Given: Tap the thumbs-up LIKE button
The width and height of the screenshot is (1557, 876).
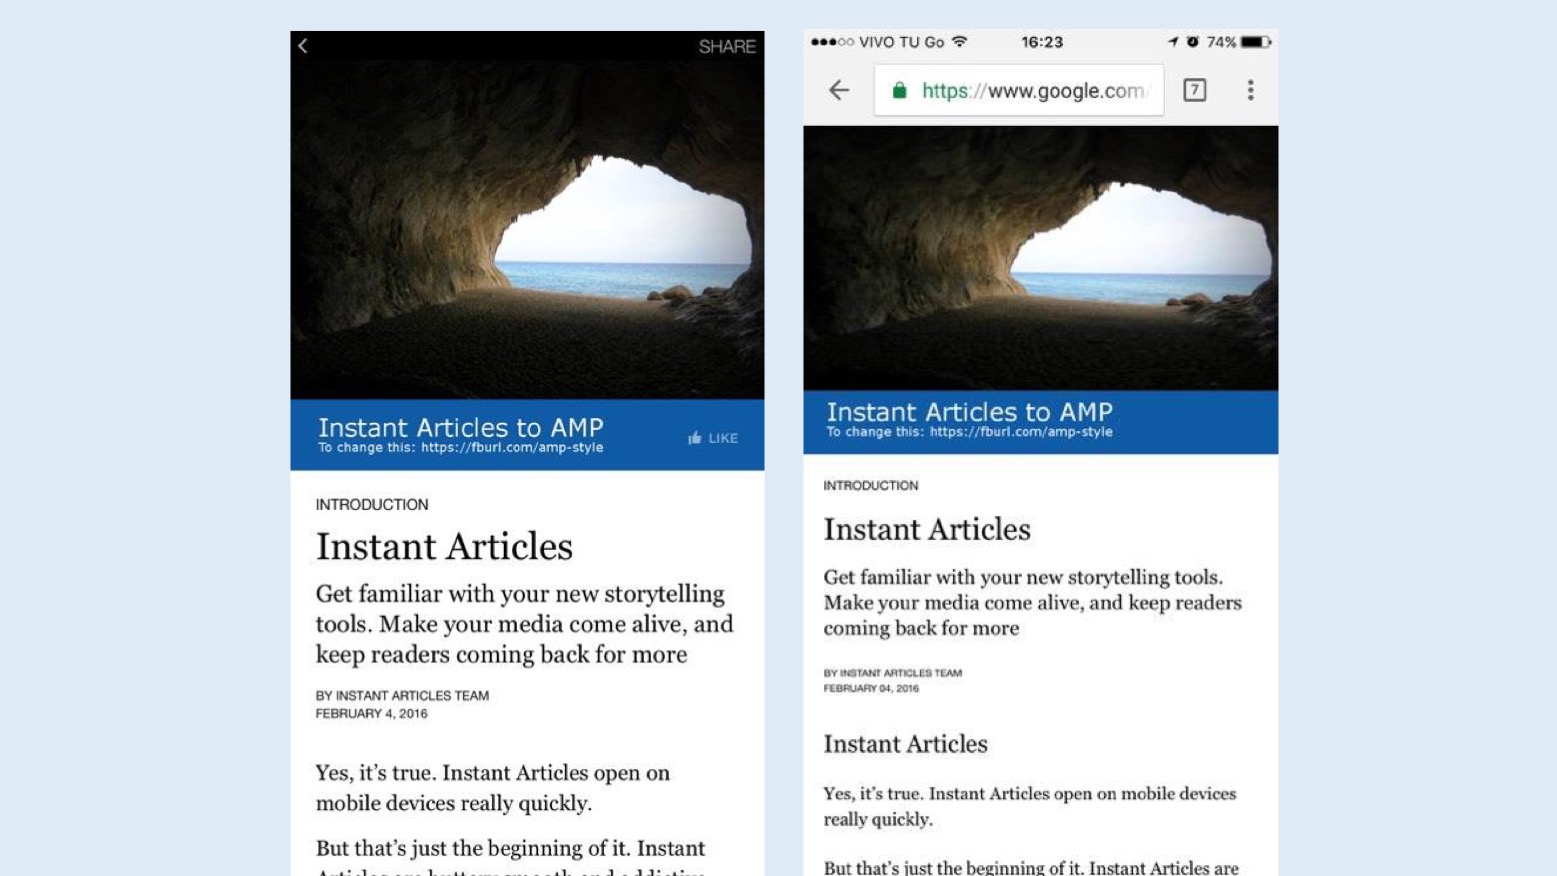Looking at the screenshot, I should (713, 438).
